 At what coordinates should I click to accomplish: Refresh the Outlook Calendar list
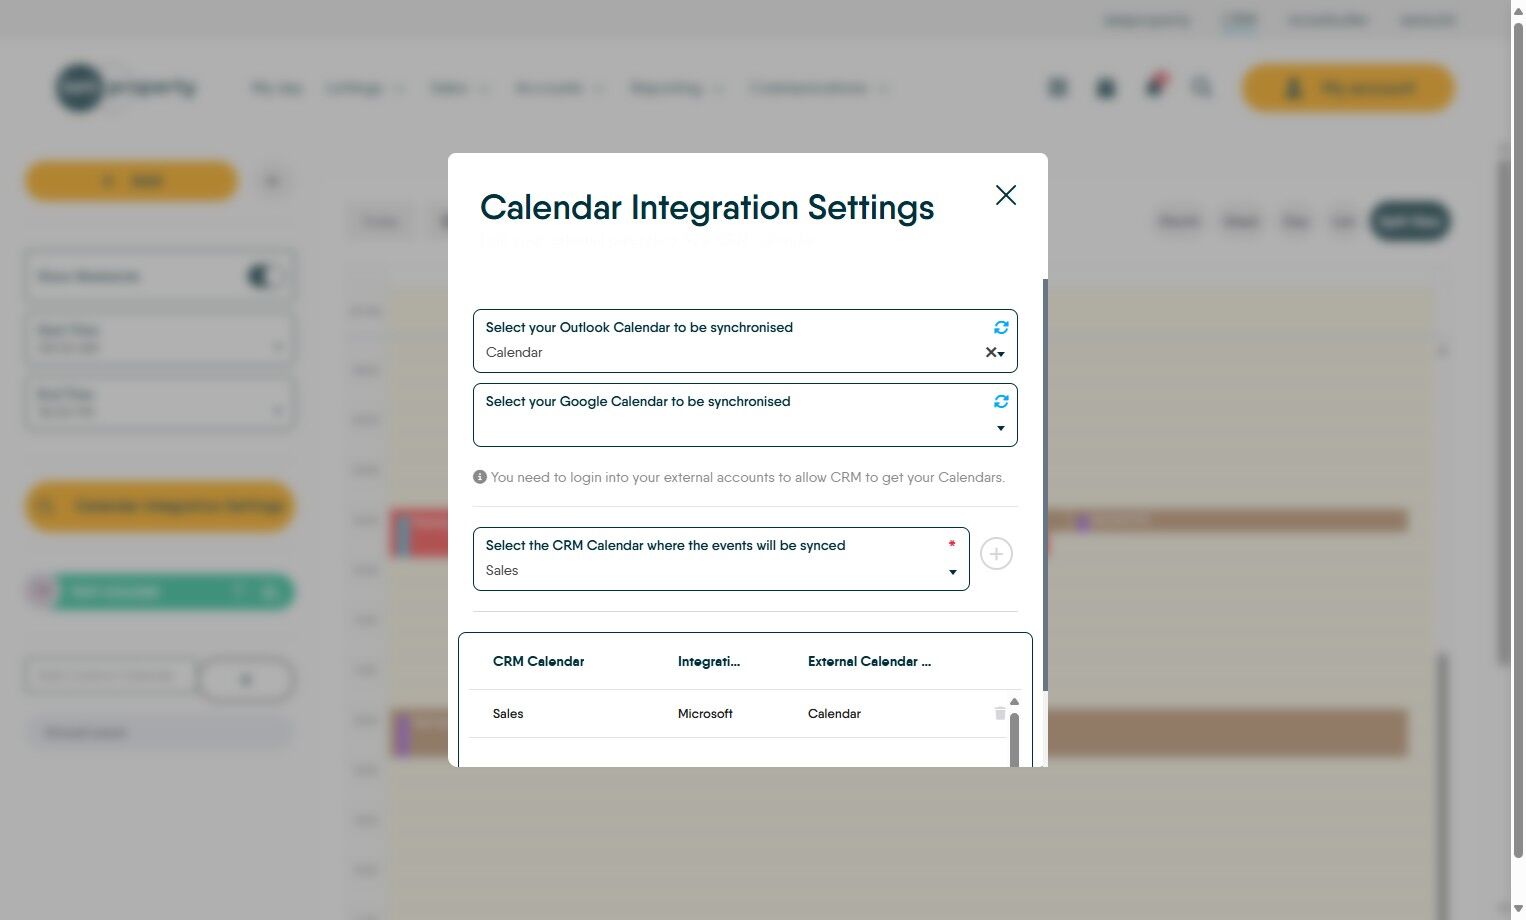pyautogui.click(x=1001, y=327)
